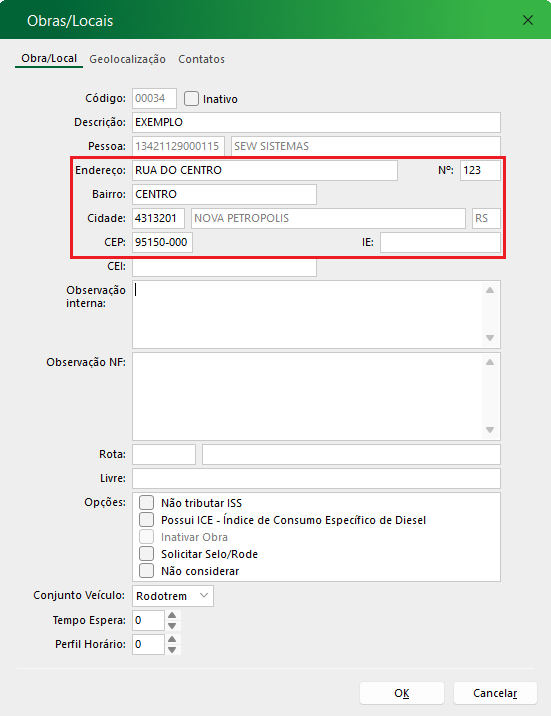Click Observação interna scroll down arrow
Image resolution: width=551 pixels, height=716 pixels.
pyautogui.click(x=490, y=338)
